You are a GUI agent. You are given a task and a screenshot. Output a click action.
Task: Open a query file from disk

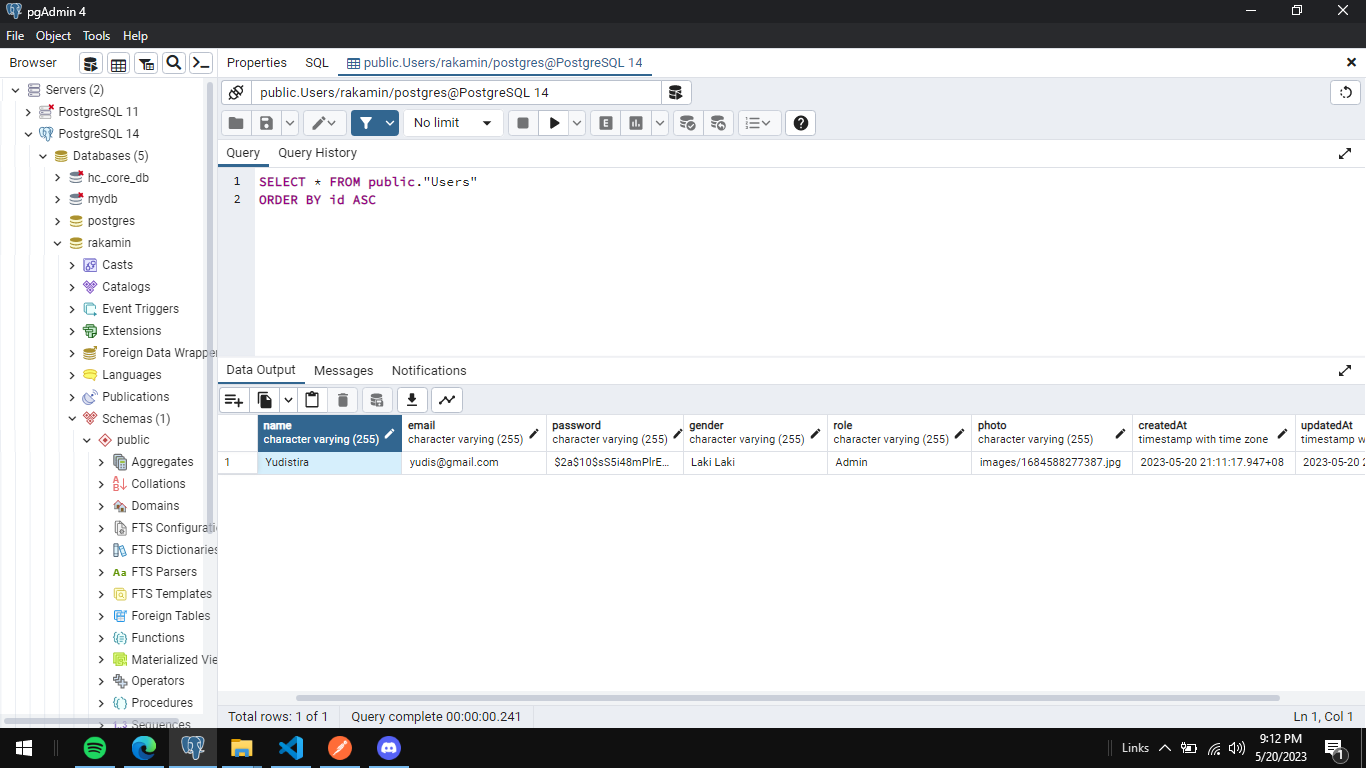[235, 122]
